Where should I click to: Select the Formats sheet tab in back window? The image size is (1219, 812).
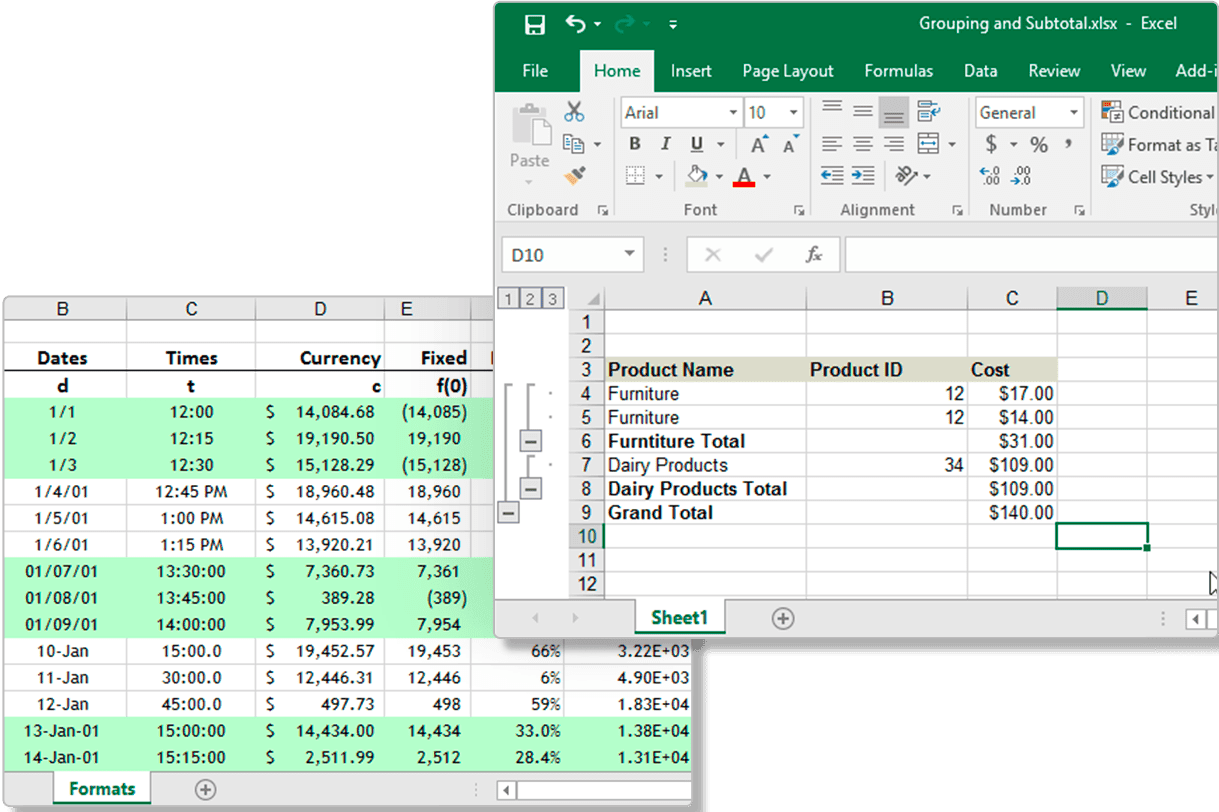point(102,789)
